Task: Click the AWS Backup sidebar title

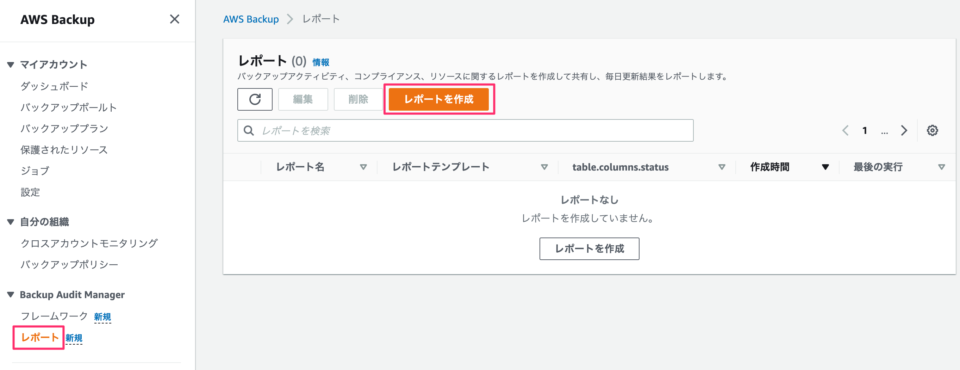Action: point(58,20)
